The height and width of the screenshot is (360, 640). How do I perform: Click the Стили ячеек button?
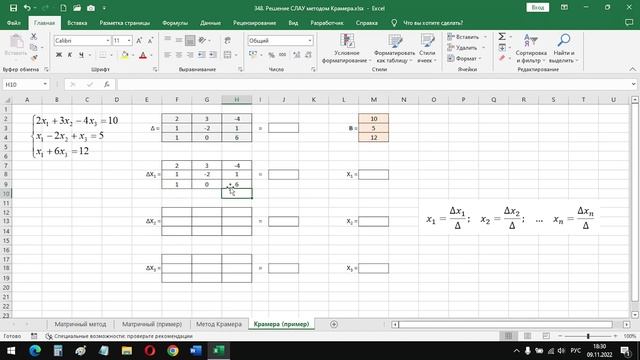click(427, 48)
